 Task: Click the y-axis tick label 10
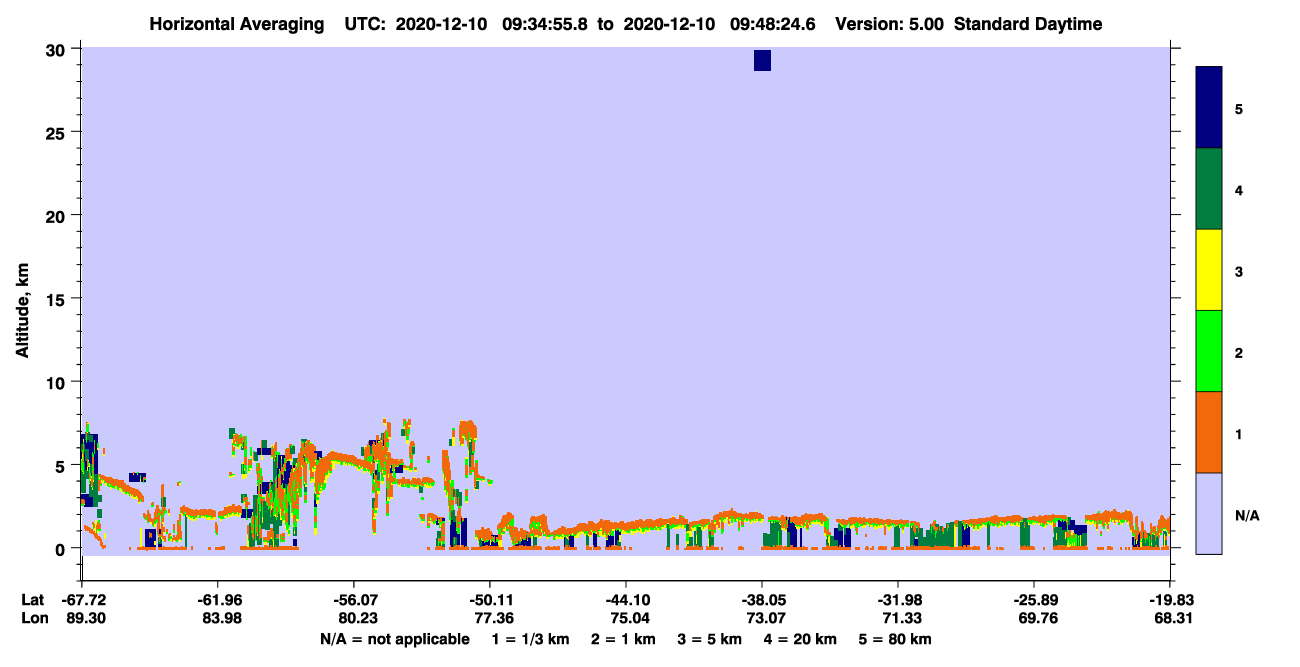pos(56,382)
